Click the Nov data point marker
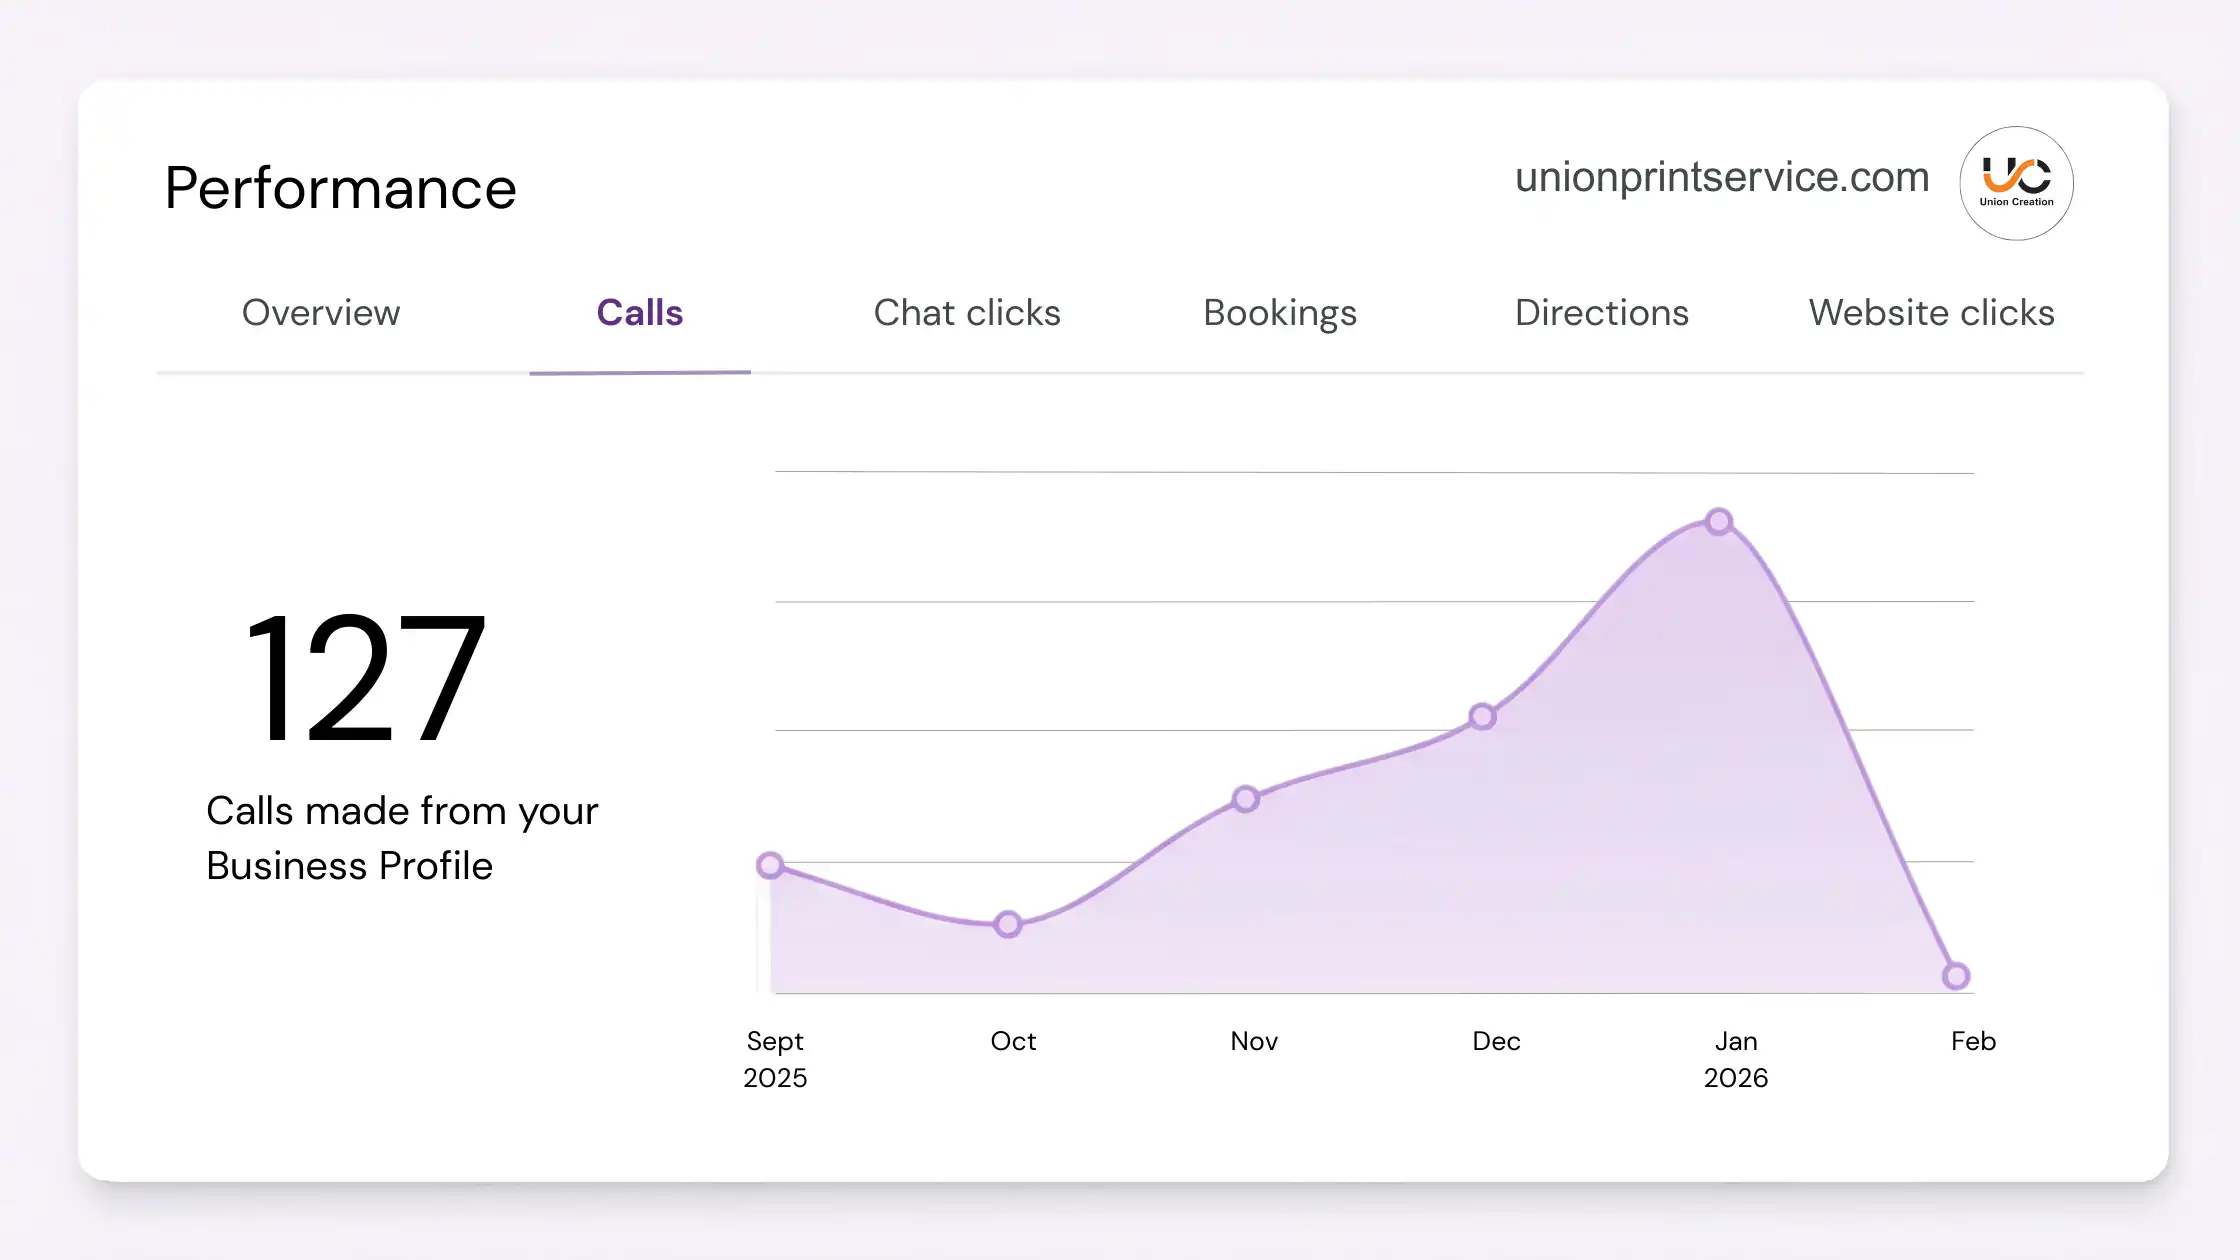Screen dimensions: 2240x1260 [x=1245, y=799]
